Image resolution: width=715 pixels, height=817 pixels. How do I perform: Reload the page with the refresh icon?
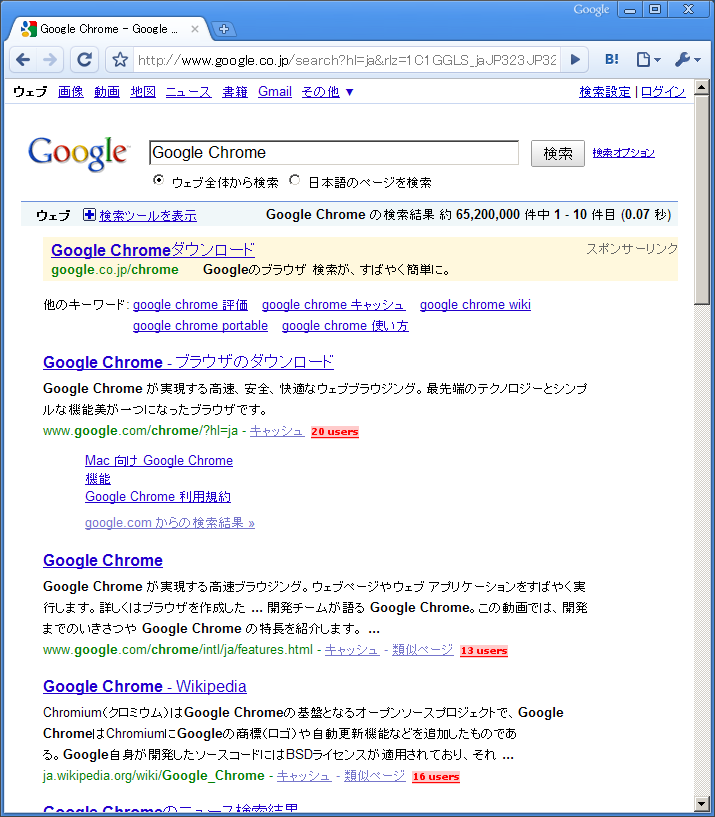click(x=84, y=60)
